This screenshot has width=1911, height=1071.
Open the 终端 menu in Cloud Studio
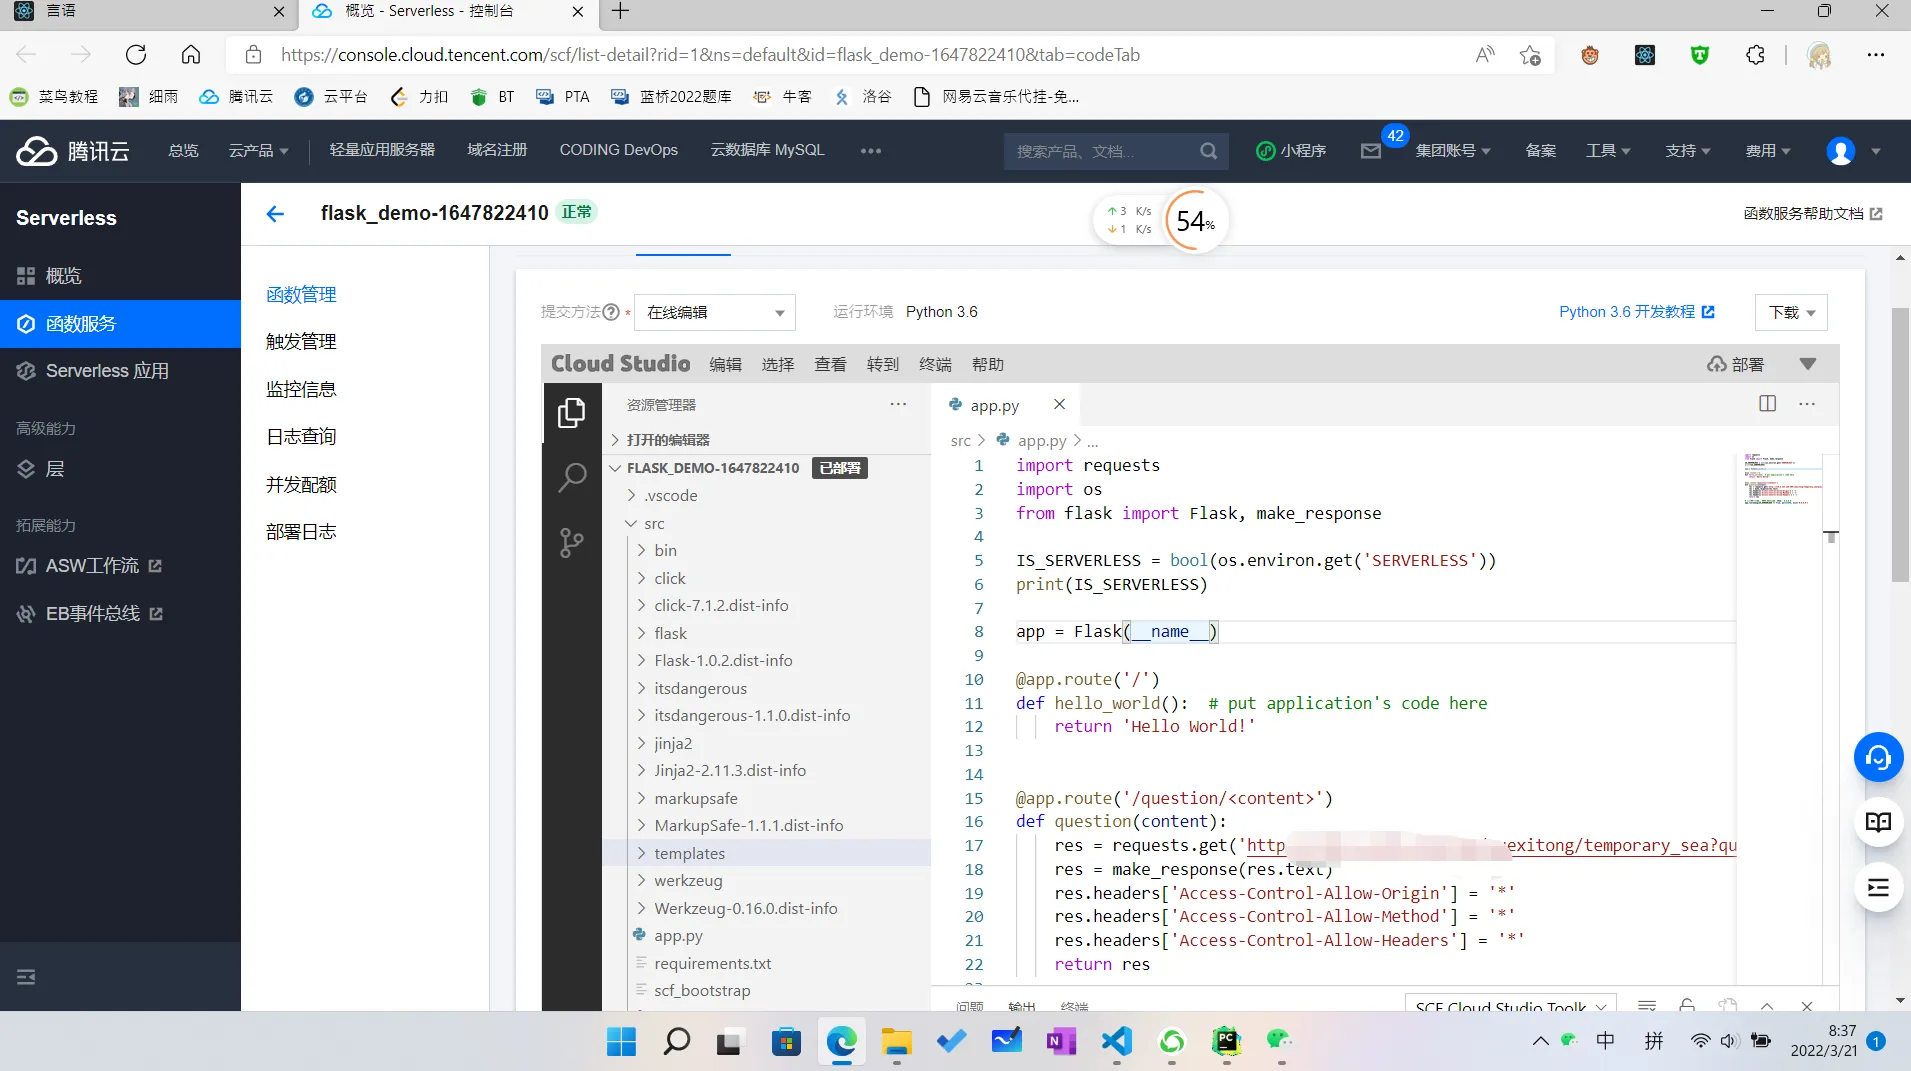tap(935, 364)
